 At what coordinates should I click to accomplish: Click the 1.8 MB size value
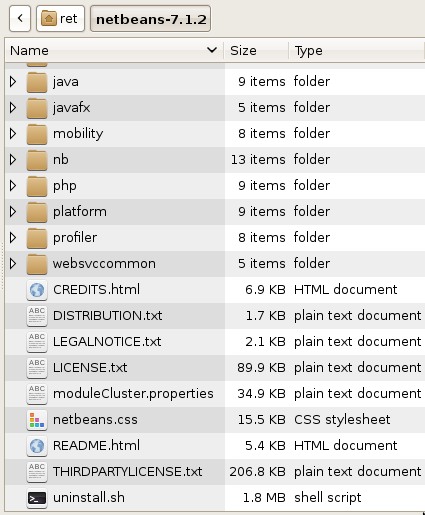click(264, 497)
